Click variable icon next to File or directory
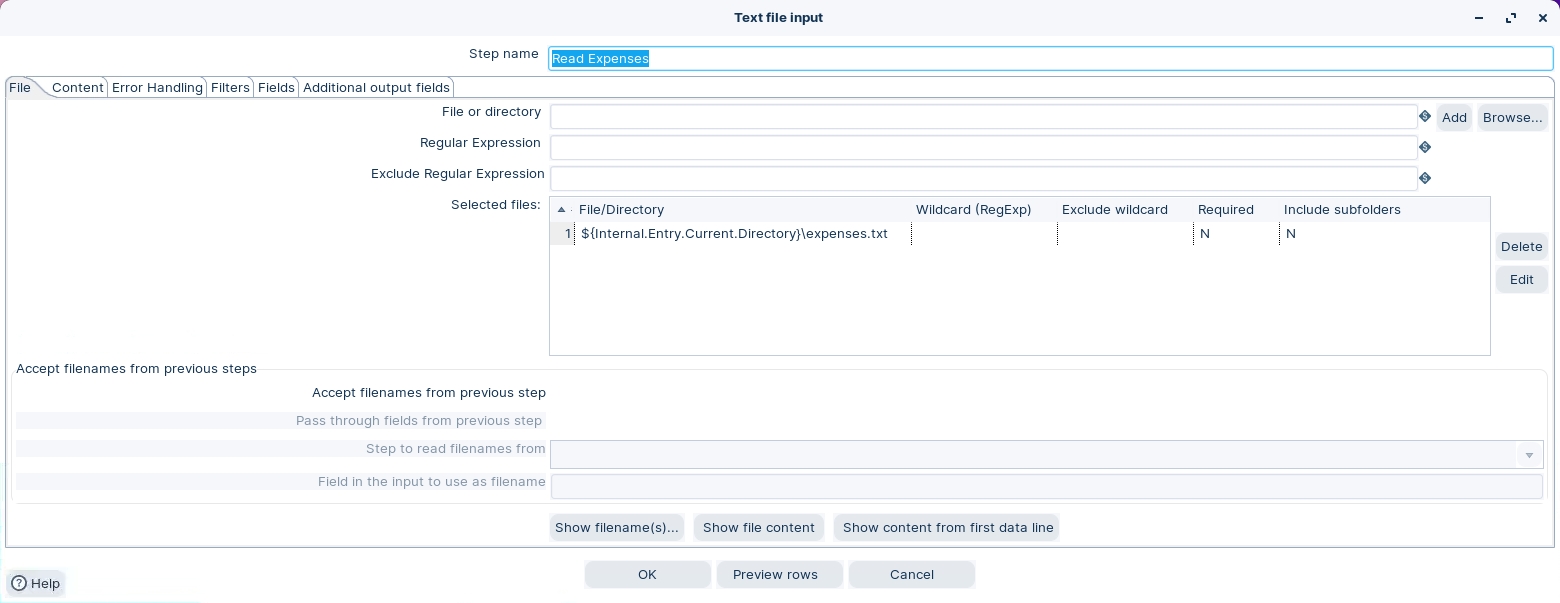1560x603 pixels. pos(1425,117)
